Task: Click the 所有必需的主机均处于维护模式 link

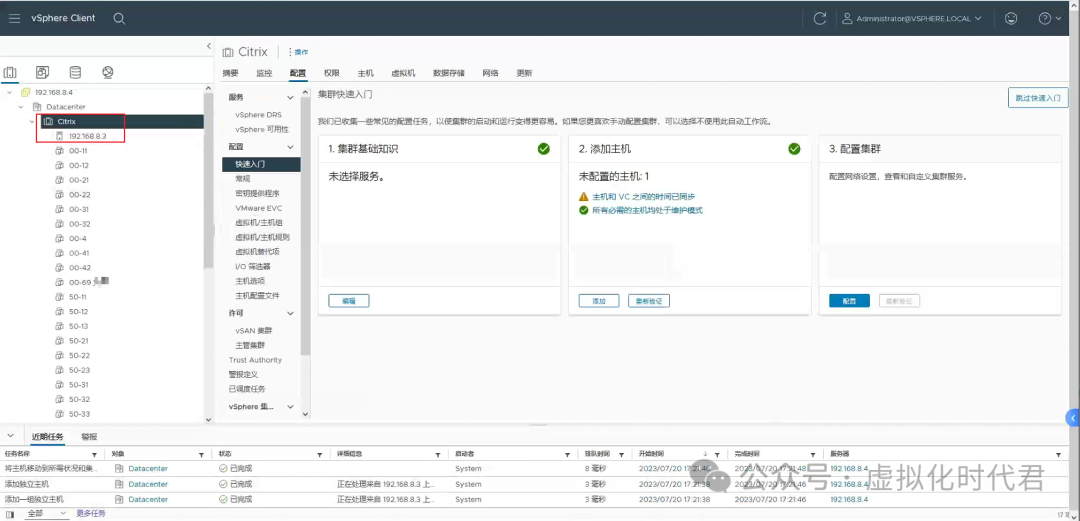Action: [x=647, y=210]
